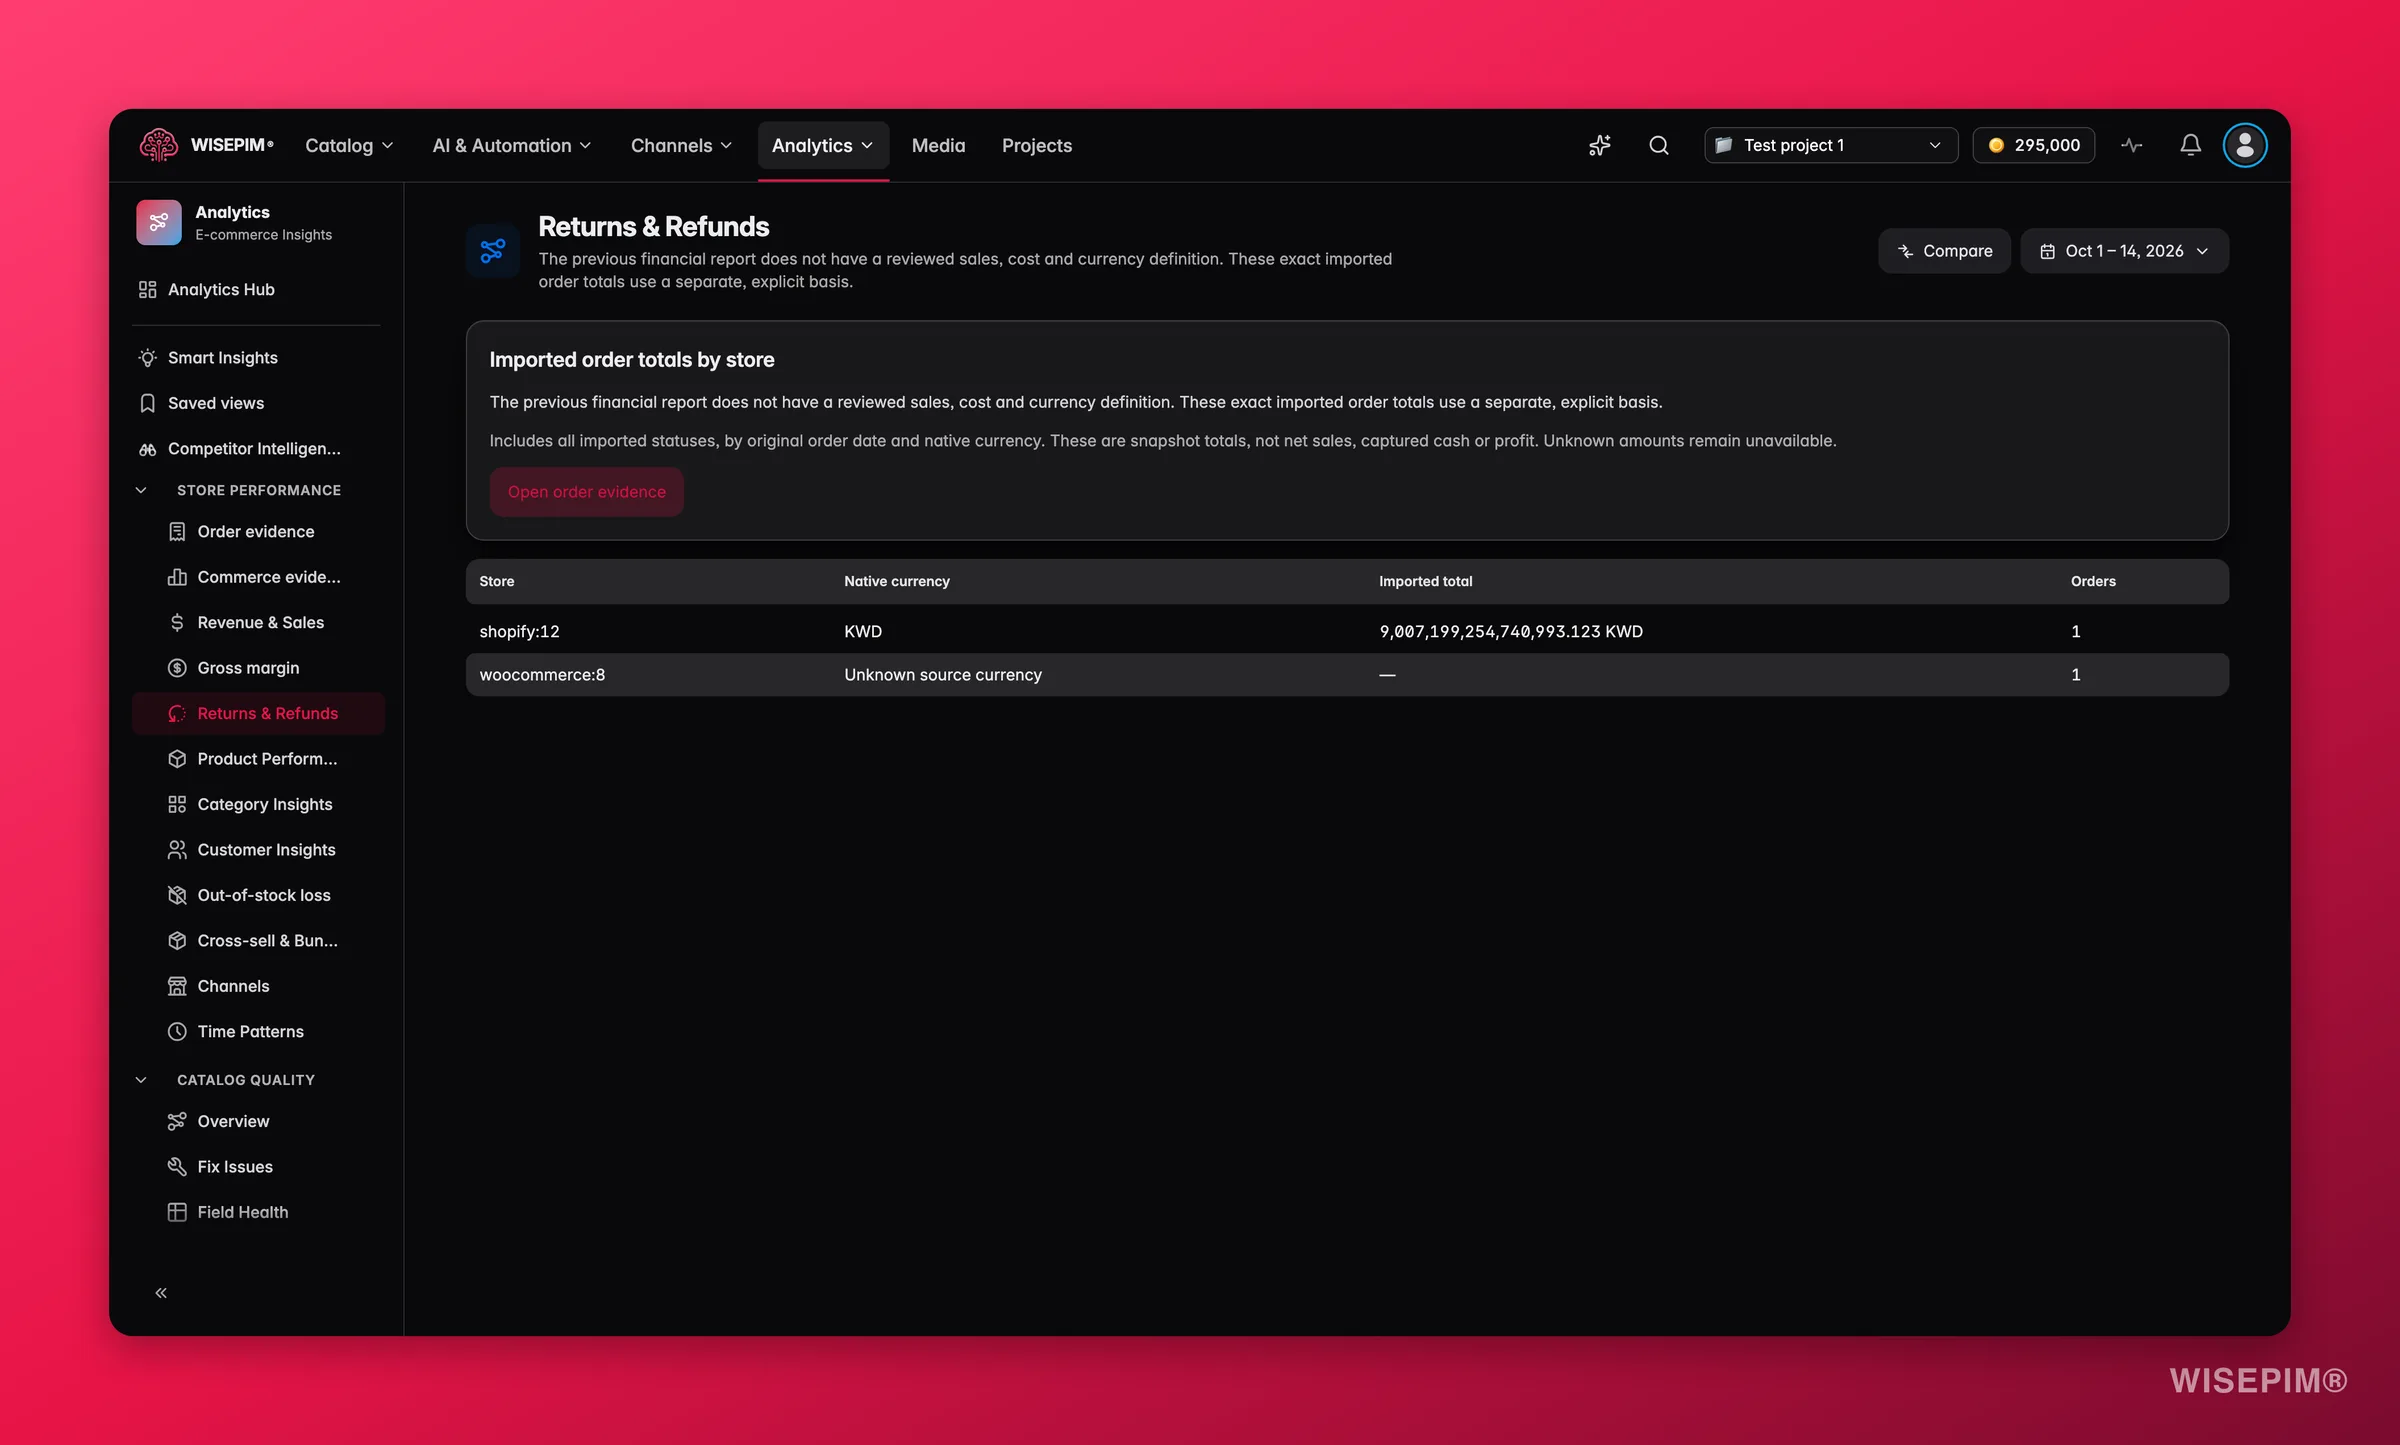Screen dimensions: 2400x1445
Task: Open the Test project 1 selector
Action: coord(1830,145)
